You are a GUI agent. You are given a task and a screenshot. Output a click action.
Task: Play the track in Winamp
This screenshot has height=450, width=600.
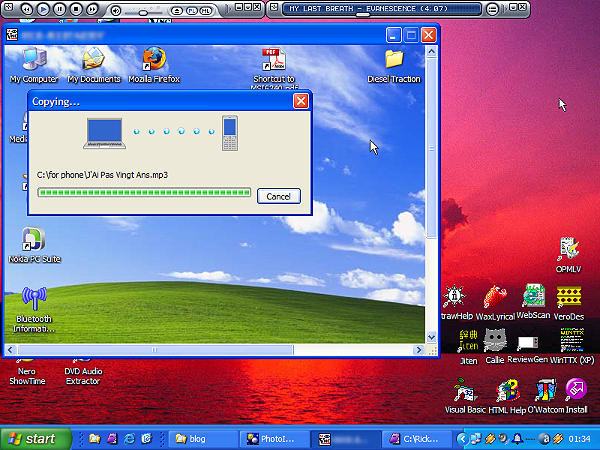pos(43,8)
